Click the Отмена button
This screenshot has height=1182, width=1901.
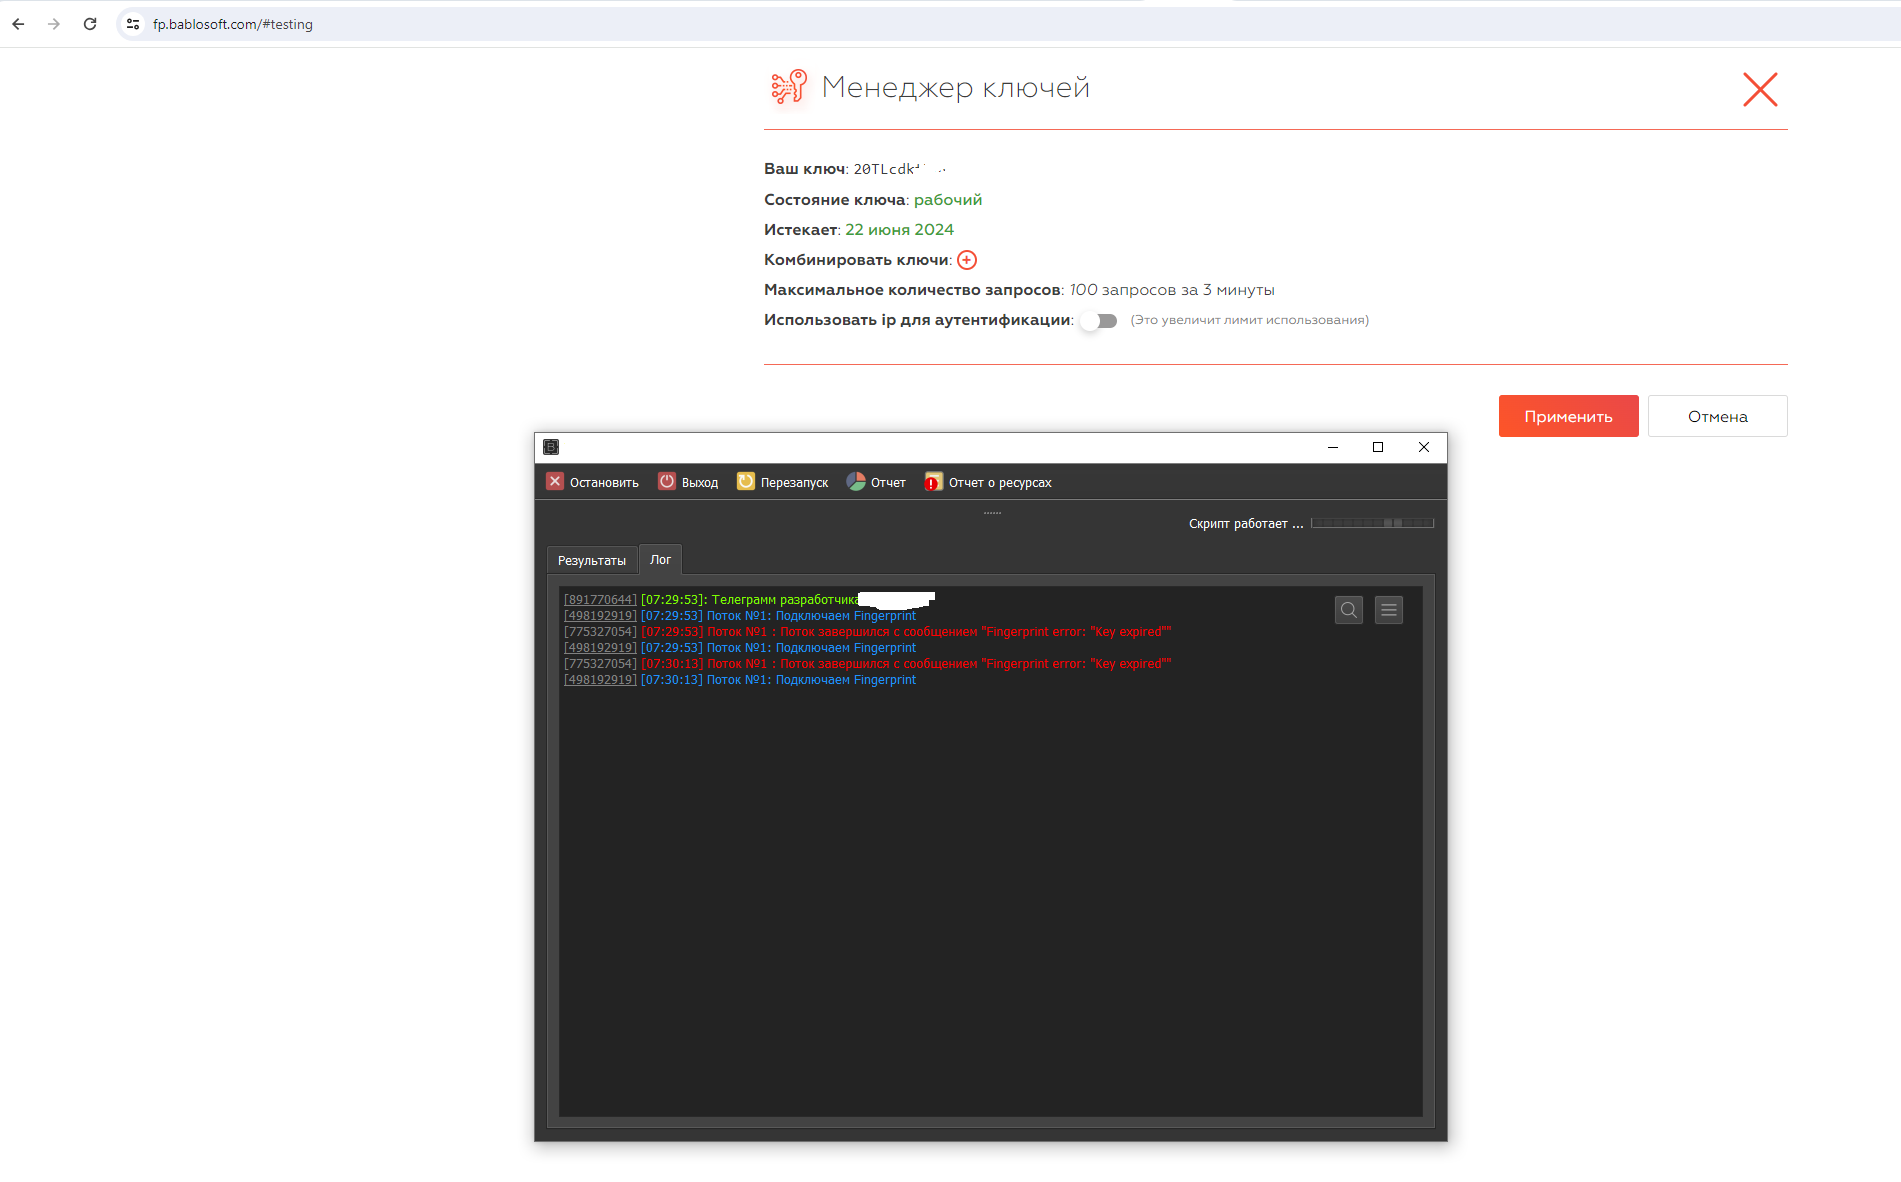1717,416
